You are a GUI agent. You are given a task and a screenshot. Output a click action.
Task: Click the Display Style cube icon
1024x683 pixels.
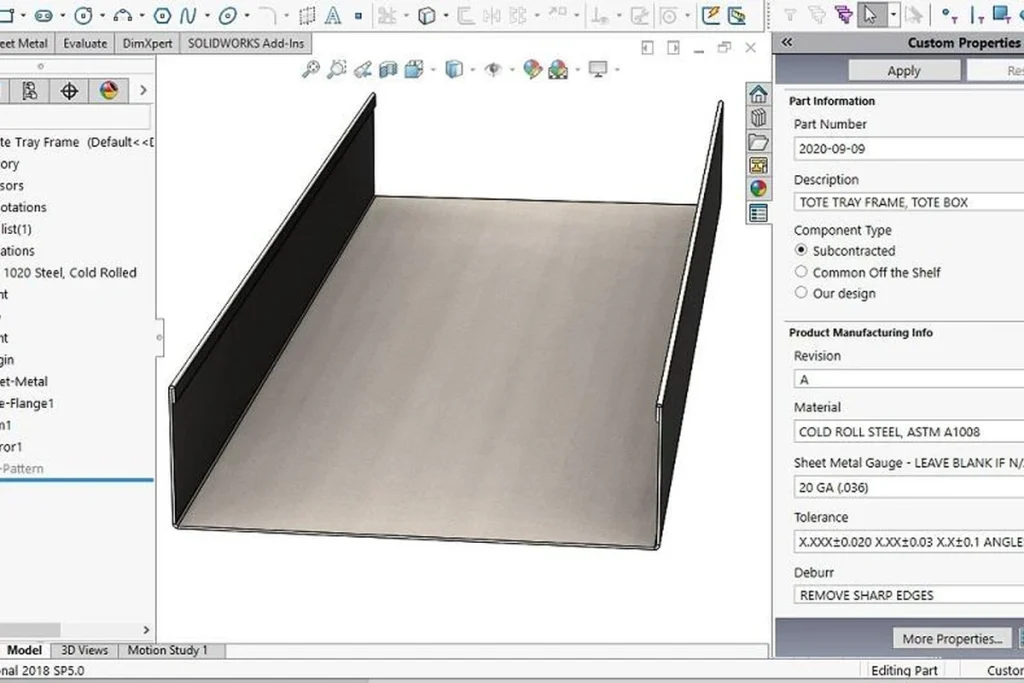(454, 69)
